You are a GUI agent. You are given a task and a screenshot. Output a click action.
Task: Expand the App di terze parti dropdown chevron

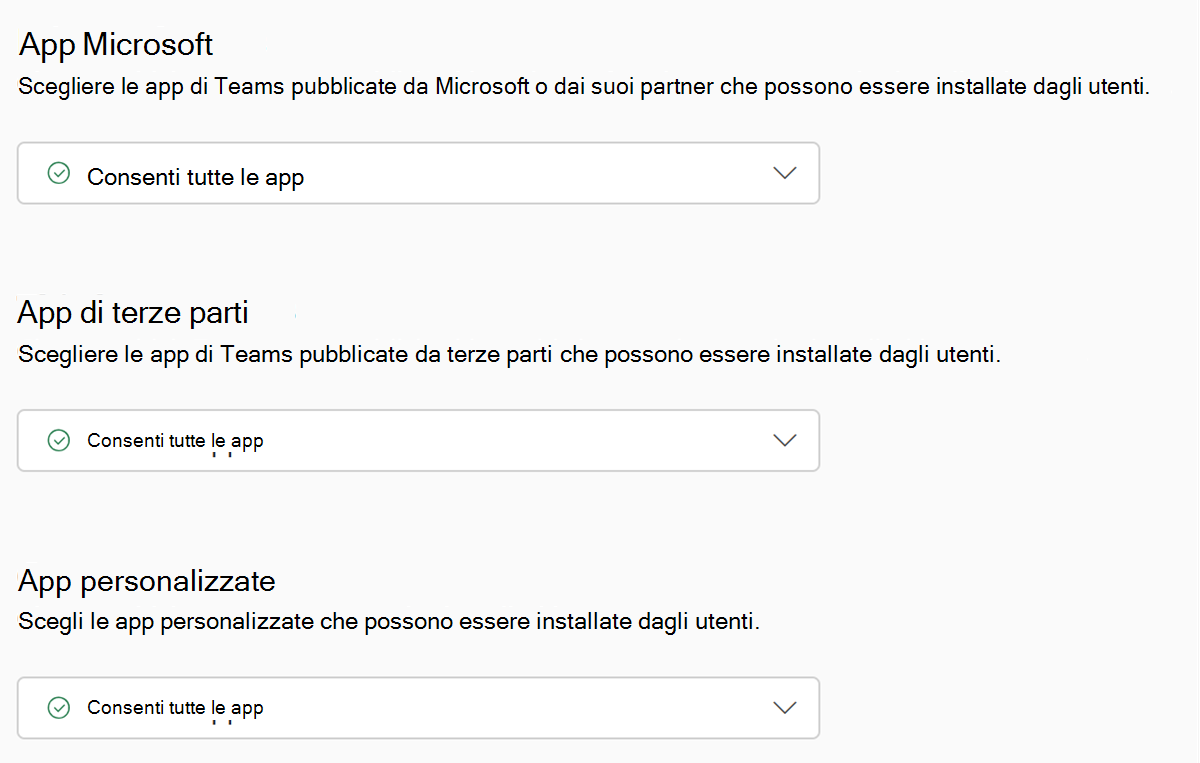point(785,440)
